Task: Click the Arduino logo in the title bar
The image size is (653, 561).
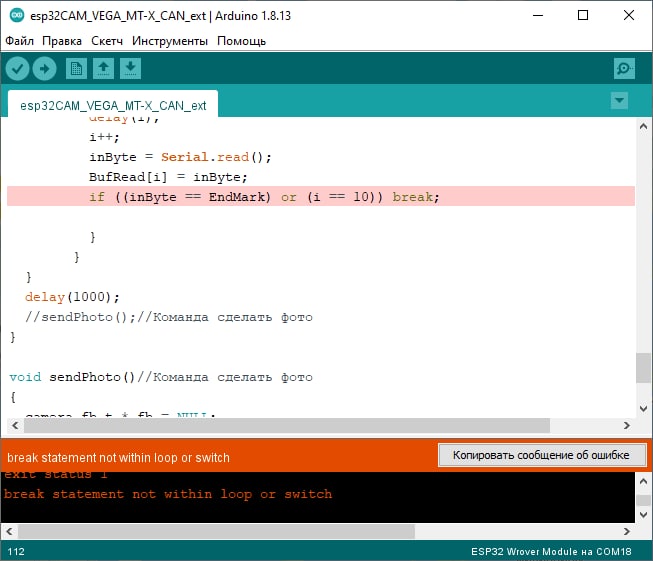Action: 17,15
